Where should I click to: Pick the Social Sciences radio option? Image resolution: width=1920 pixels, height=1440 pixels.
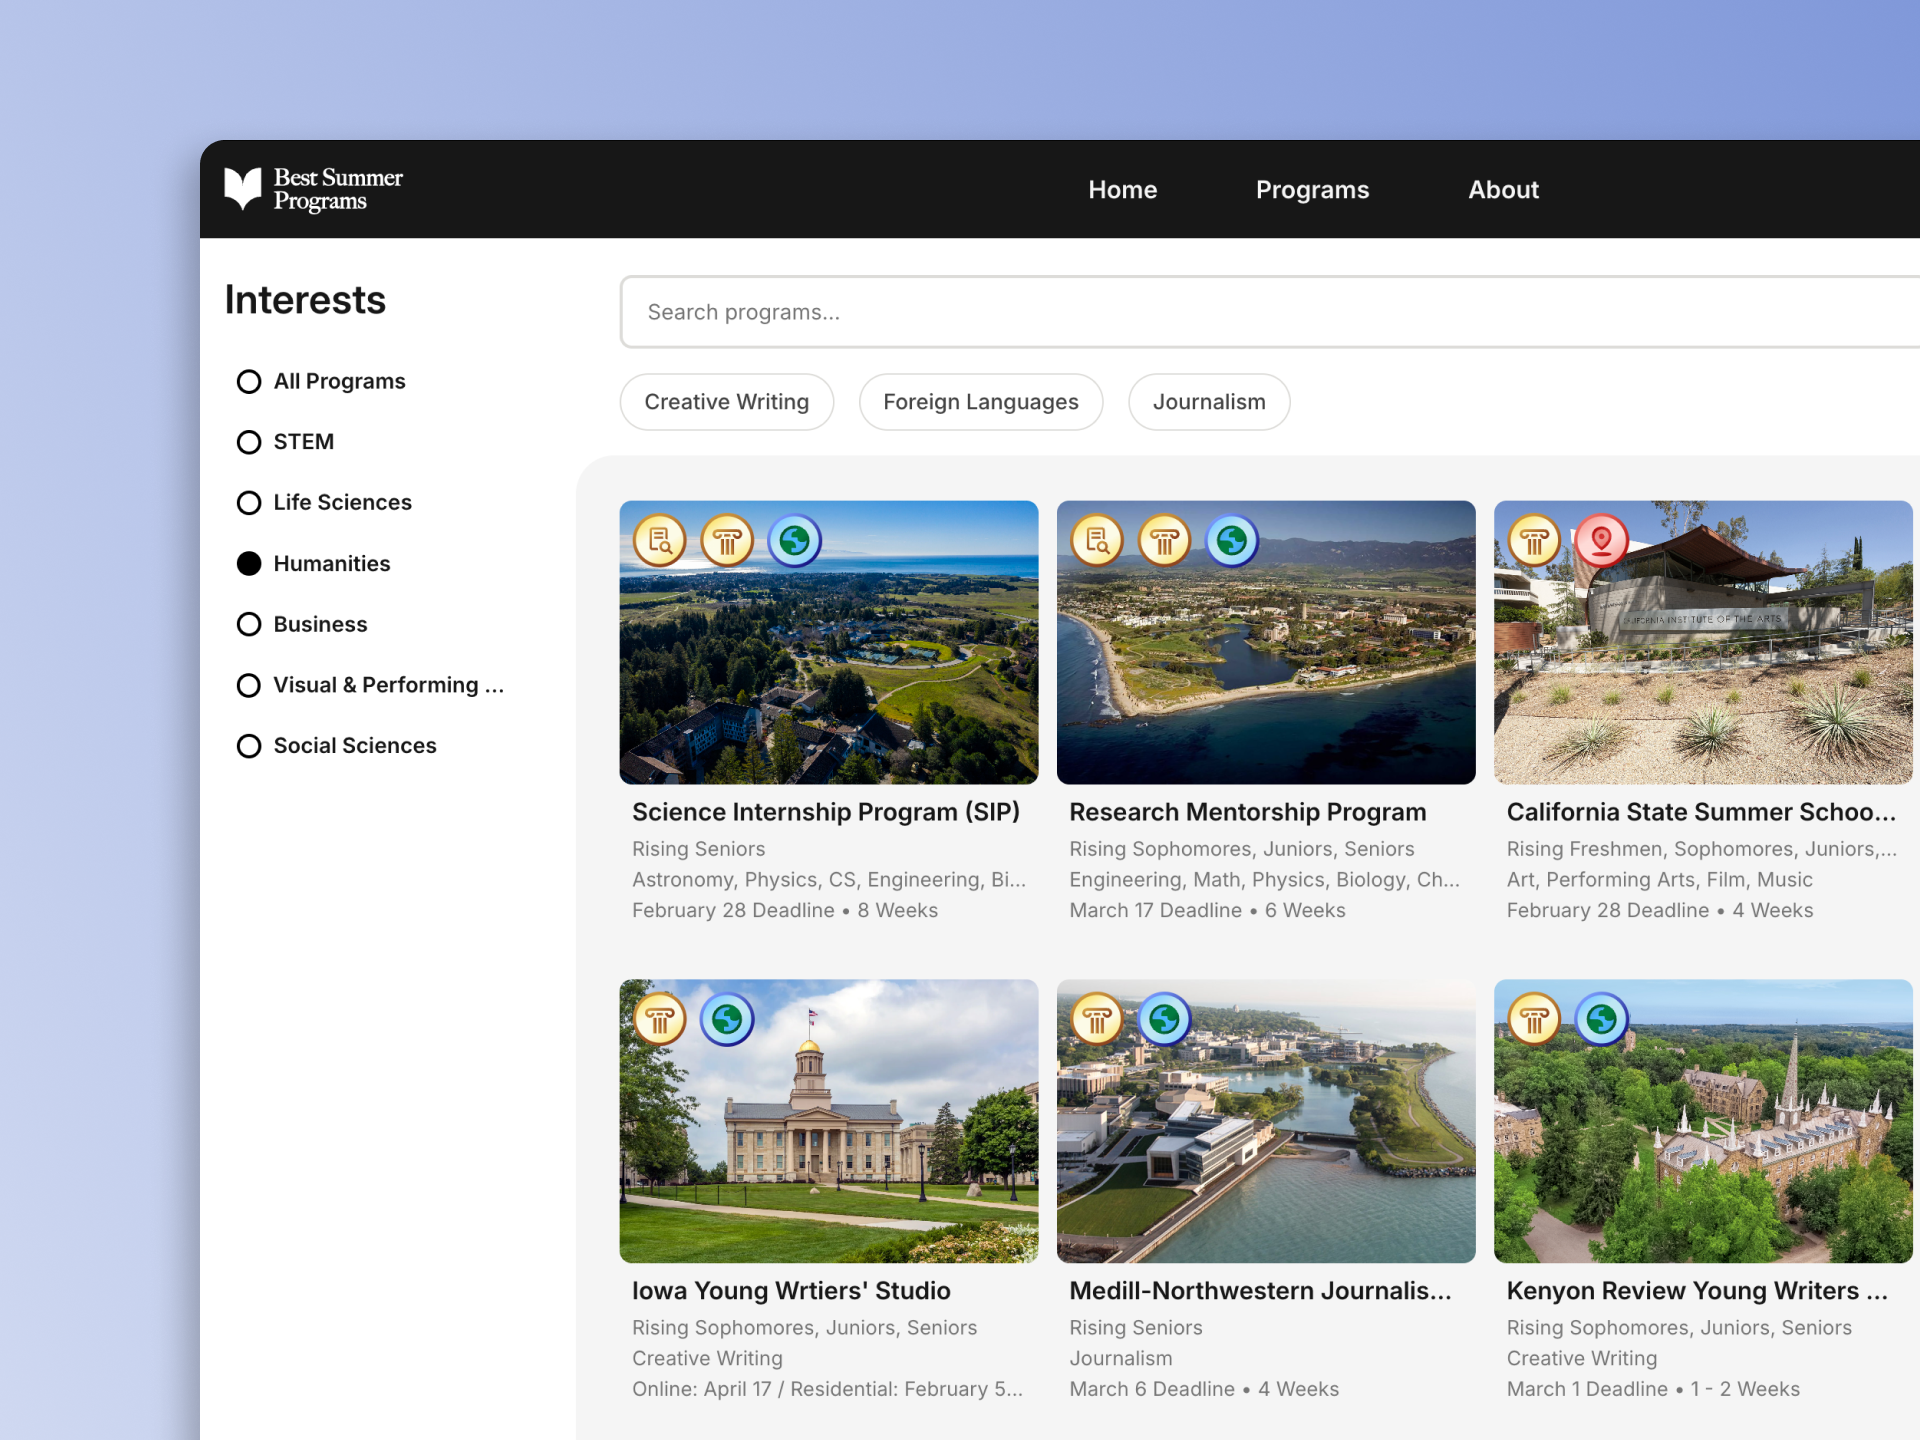(x=249, y=746)
